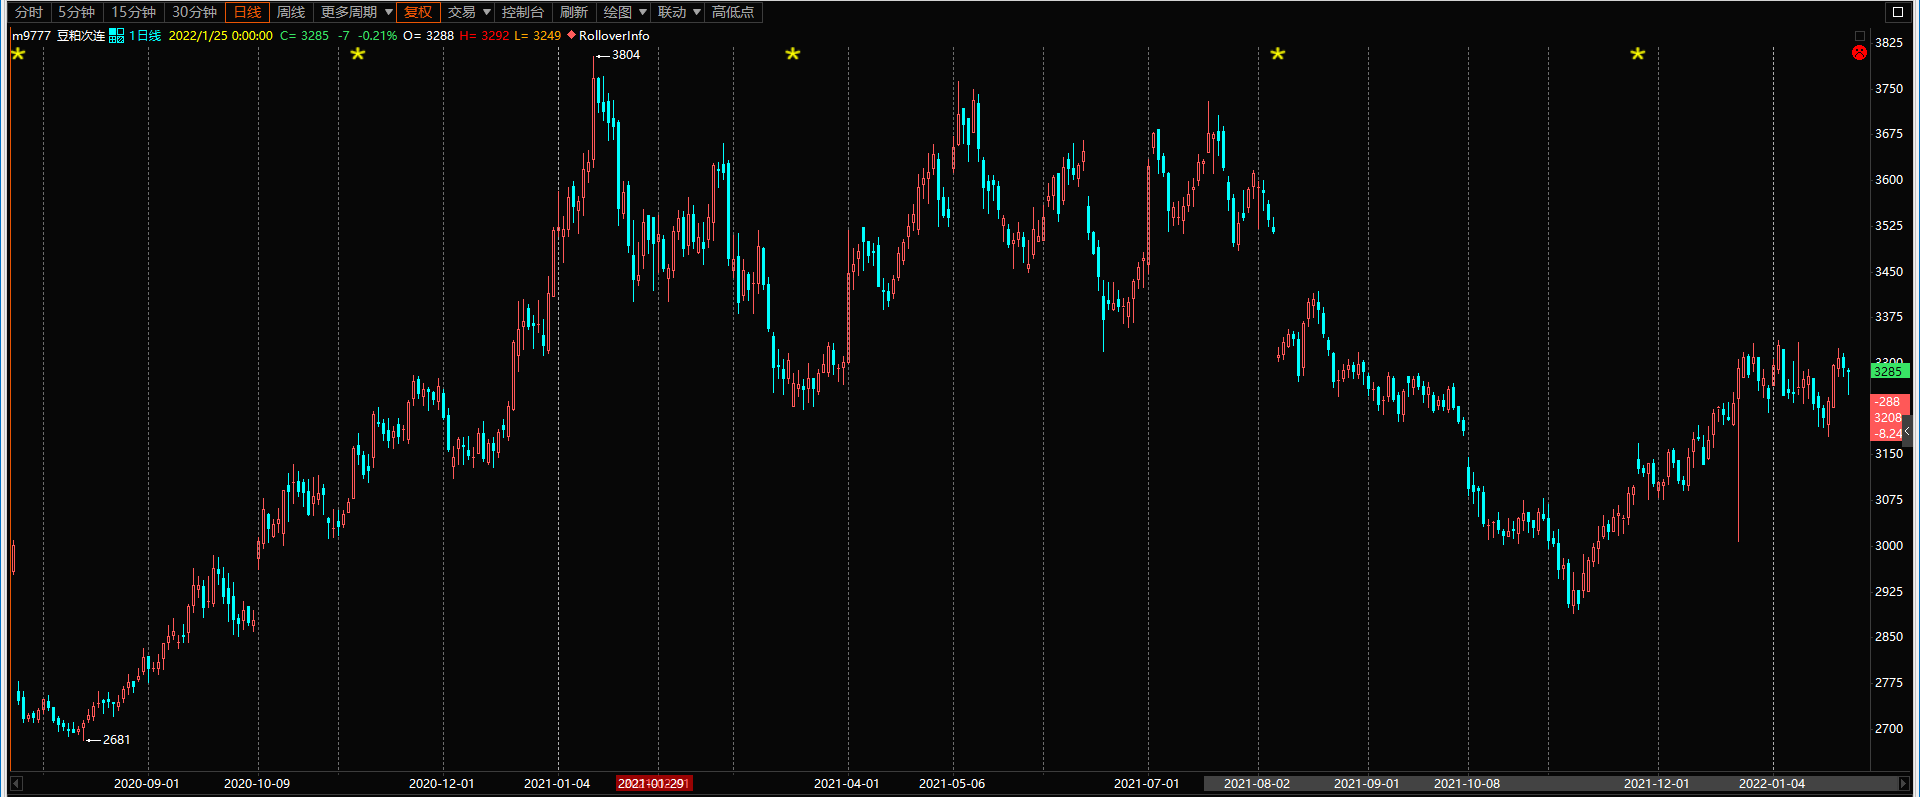The width and height of the screenshot is (1920, 797).
Task: Select the 15分钟 period tab
Action: click(x=133, y=12)
